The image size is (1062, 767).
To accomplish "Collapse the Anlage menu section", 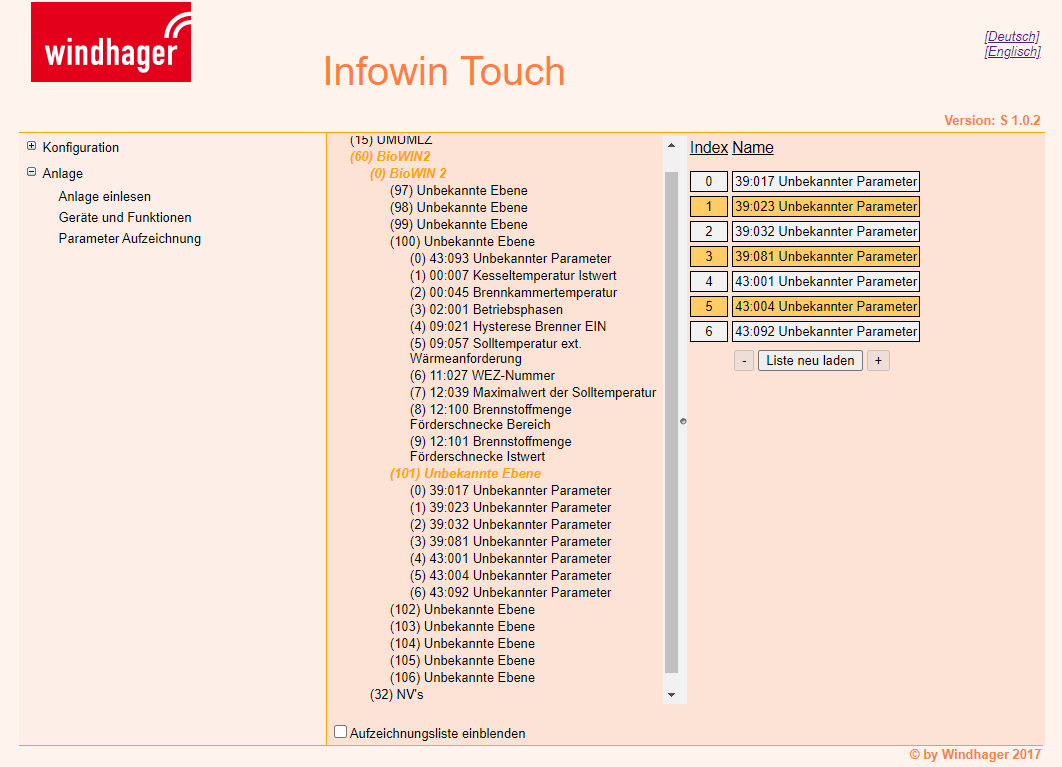I will pos(32,172).
